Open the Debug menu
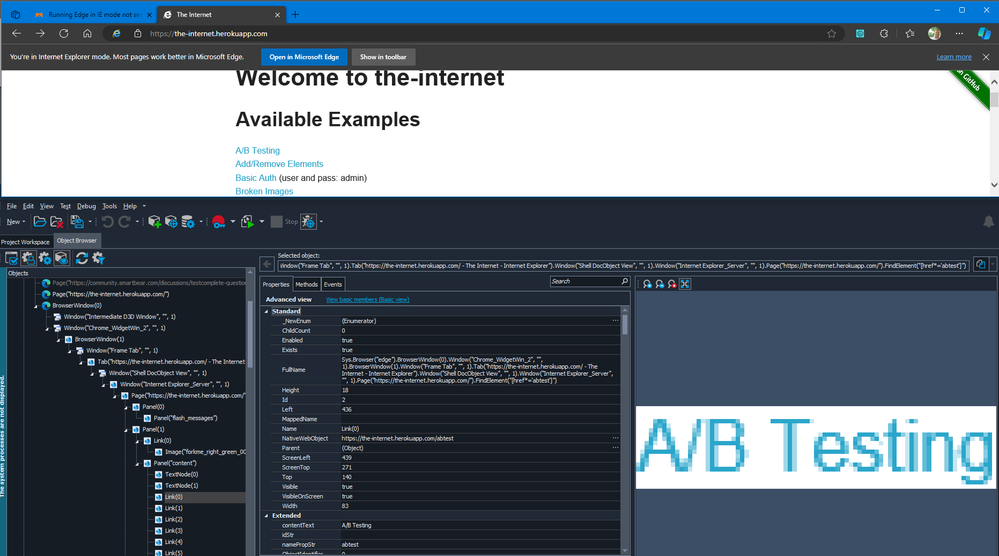 click(86, 206)
